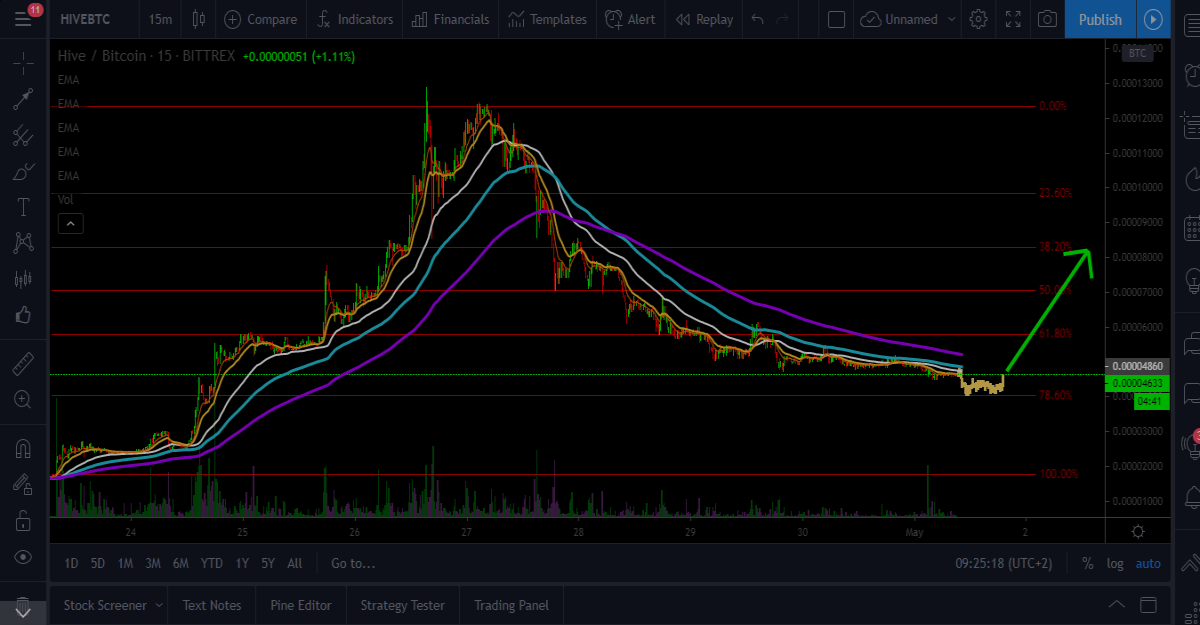
Task: Start bar Replay mode
Action: coord(704,19)
